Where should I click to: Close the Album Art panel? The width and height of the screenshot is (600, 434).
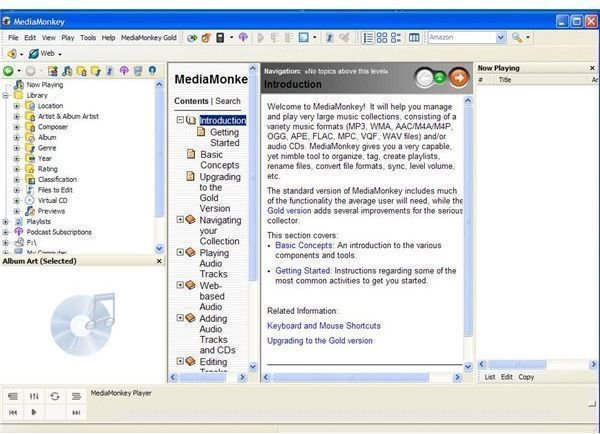(159, 261)
